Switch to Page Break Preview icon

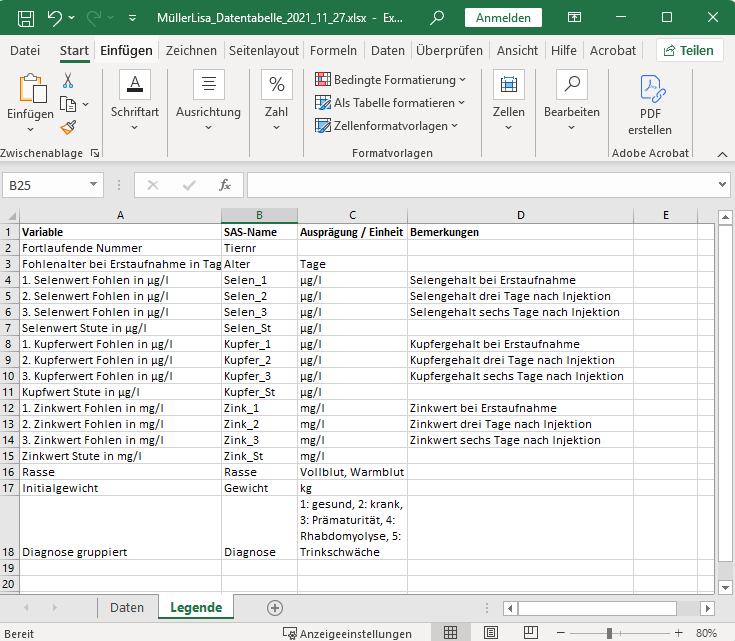[531, 633]
